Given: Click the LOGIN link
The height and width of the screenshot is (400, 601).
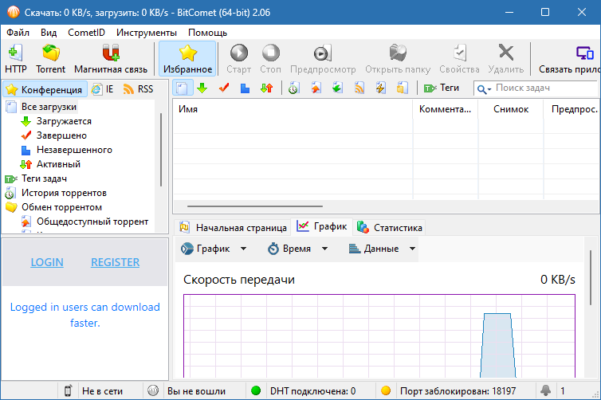Looking at the screenshot, I should coord(47,262).
